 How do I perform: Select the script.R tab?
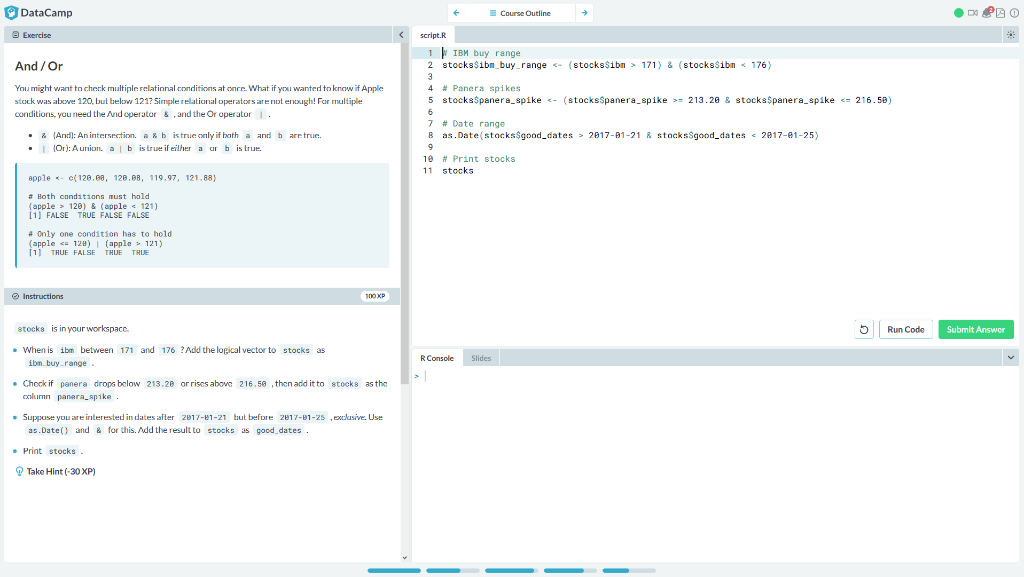433,34
